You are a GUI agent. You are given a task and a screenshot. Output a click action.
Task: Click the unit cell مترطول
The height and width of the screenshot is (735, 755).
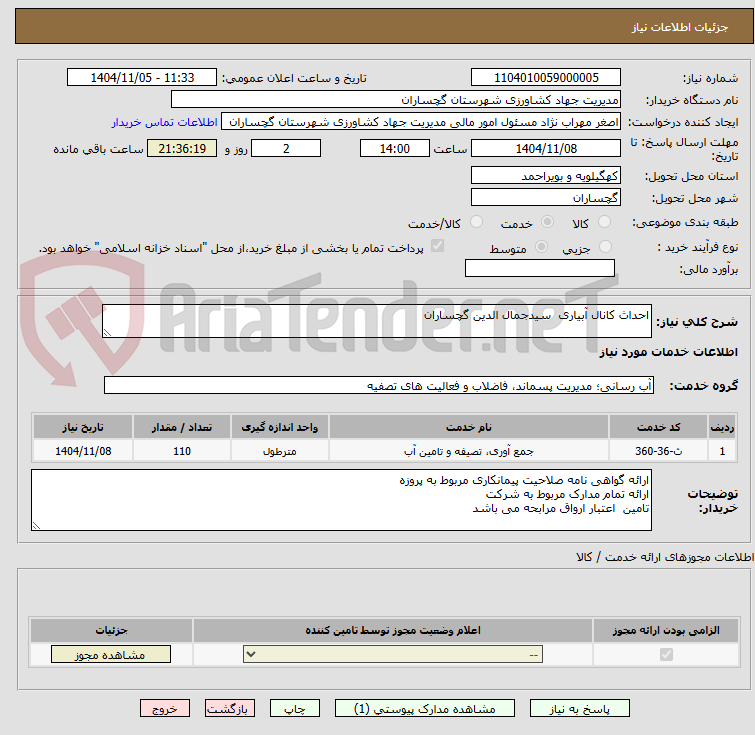[x=280, y=451]
